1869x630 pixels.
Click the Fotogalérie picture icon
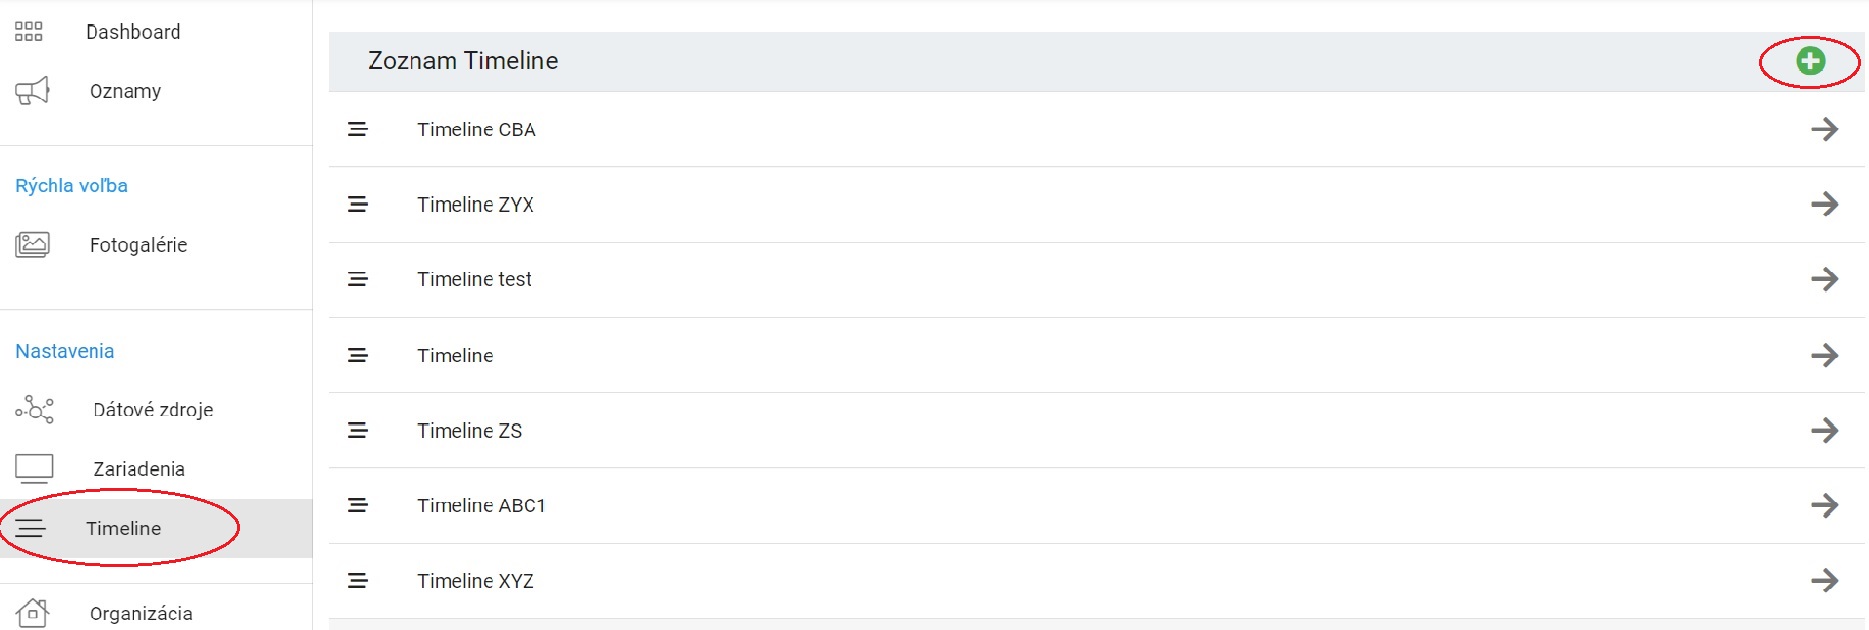click(x=33, y=245)
